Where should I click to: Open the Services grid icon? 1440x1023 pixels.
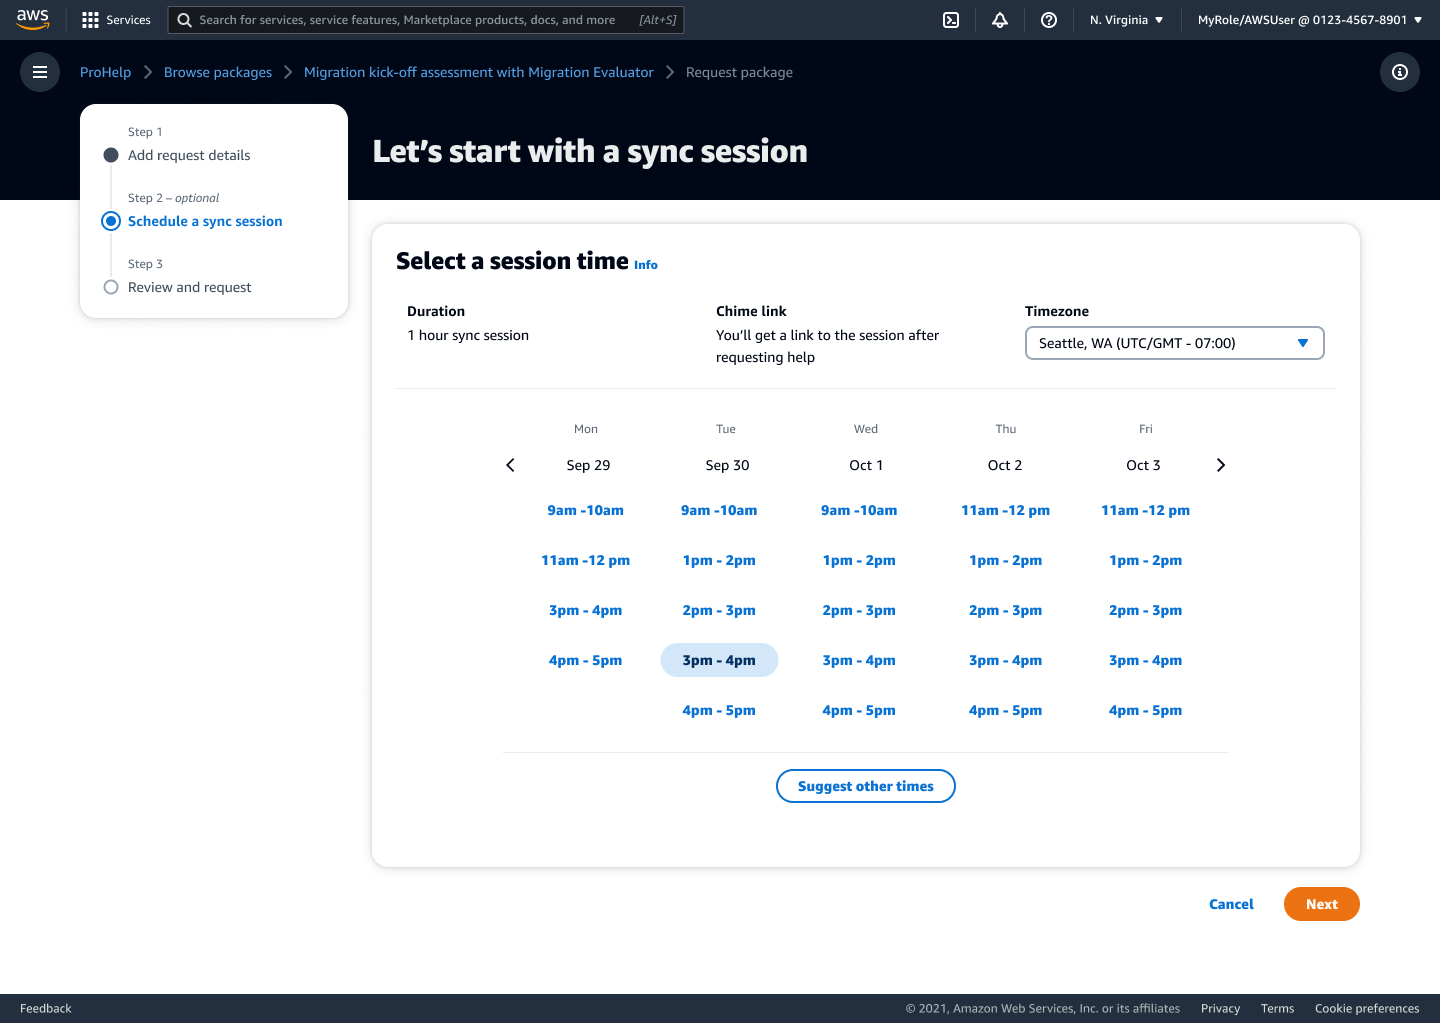89,19
